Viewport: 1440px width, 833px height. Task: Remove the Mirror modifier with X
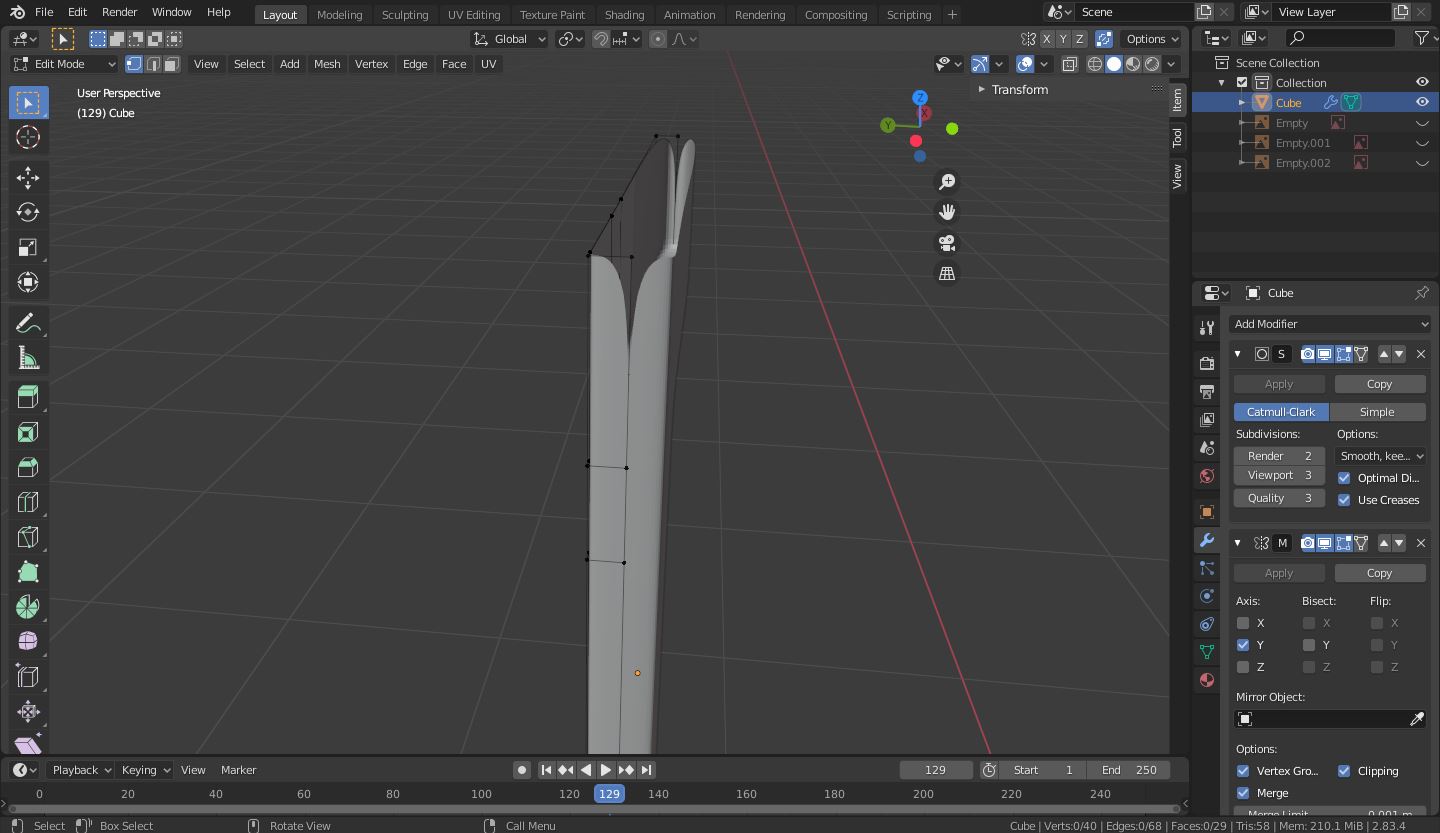click(1420, 543)
